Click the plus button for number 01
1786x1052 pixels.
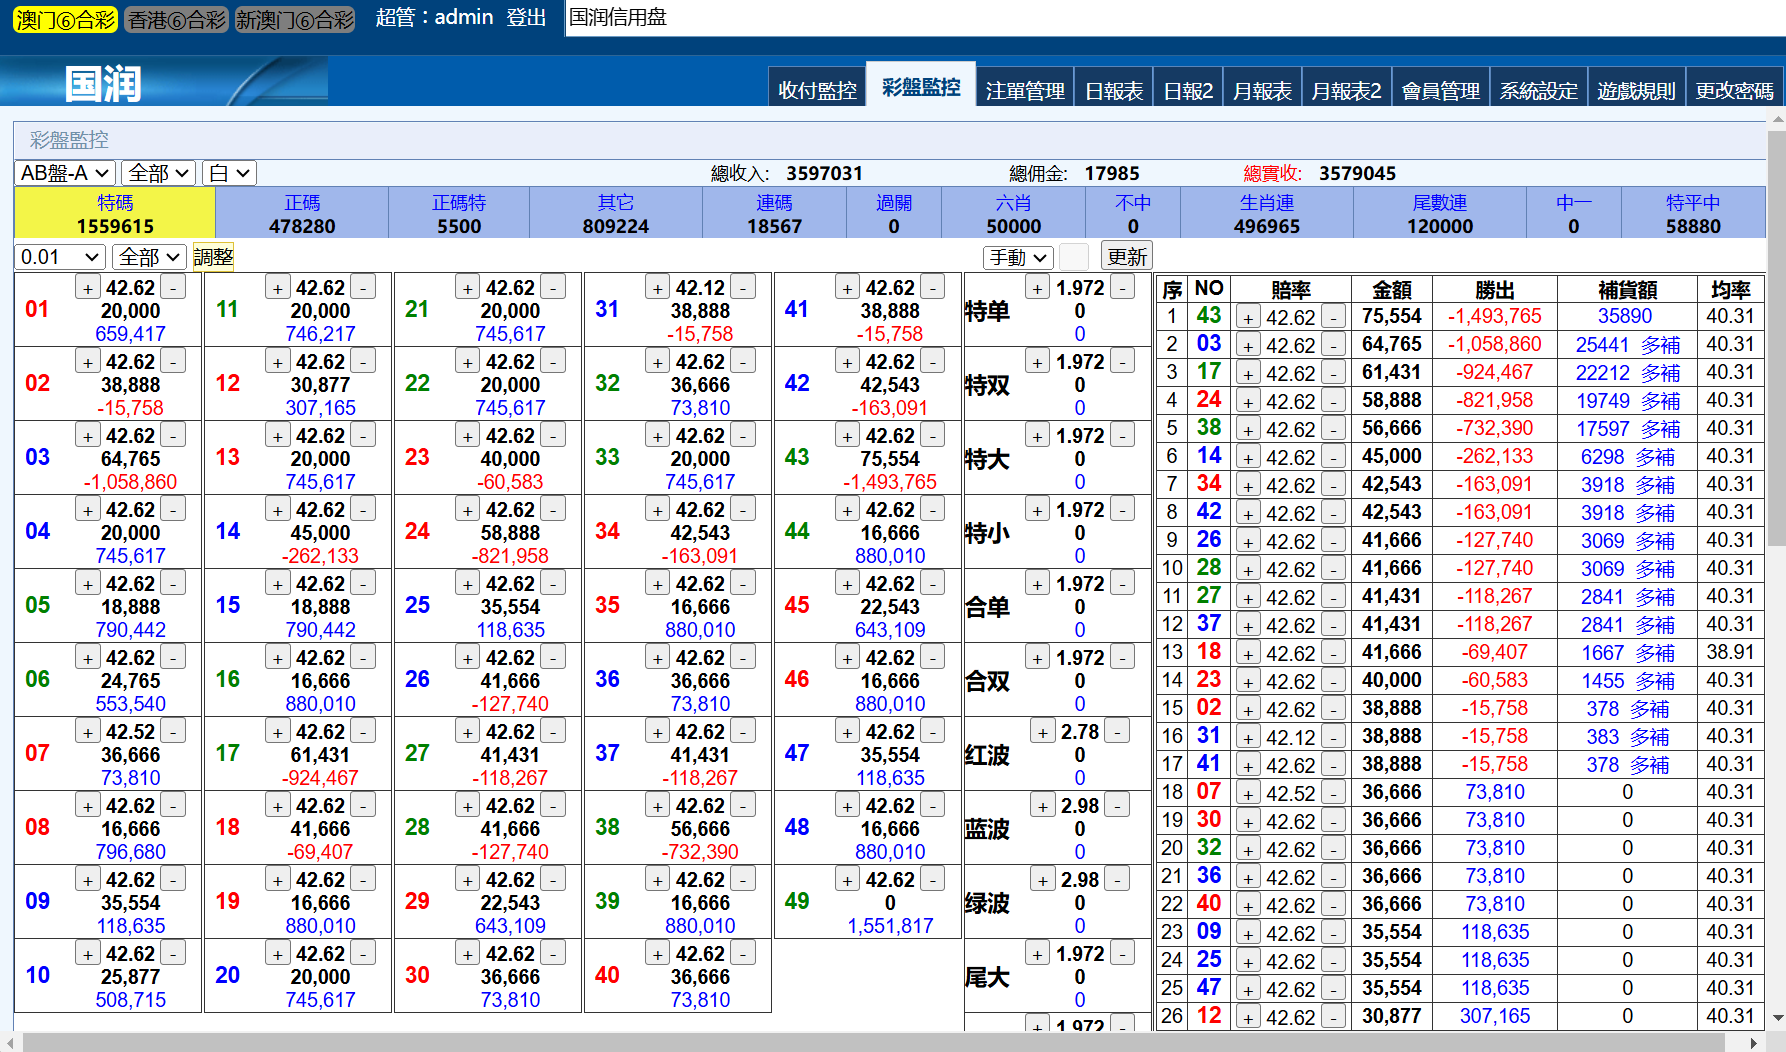88,288
